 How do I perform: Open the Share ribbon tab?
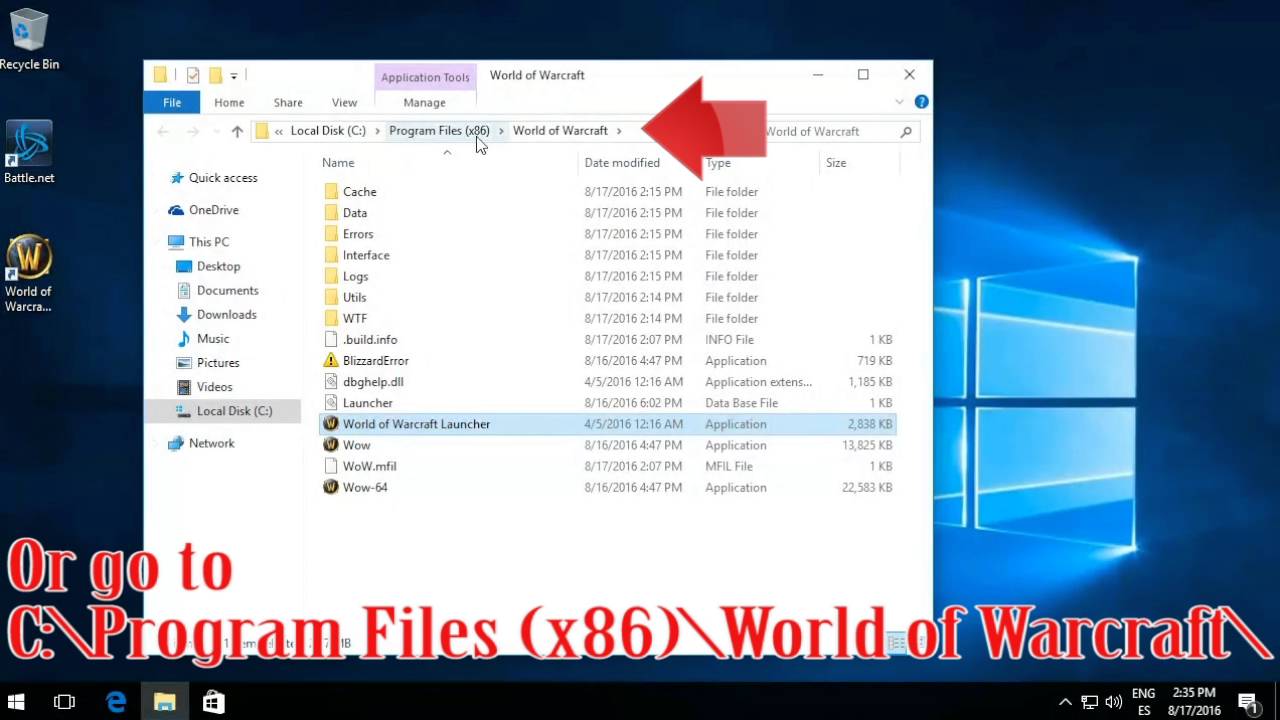point(288,102)
